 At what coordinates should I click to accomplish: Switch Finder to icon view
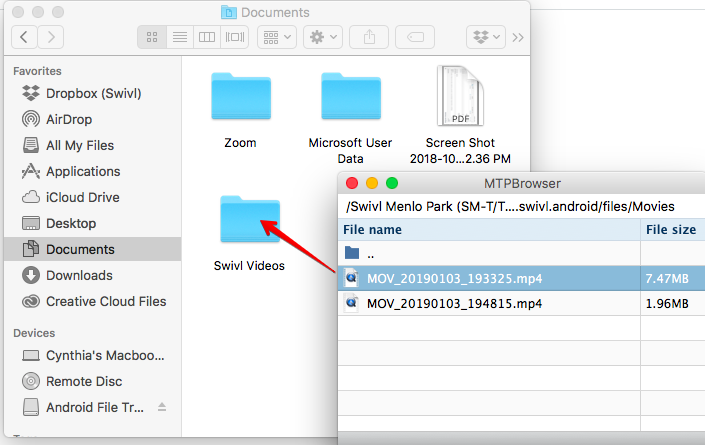pyautogui.click(x=152, y=37)
